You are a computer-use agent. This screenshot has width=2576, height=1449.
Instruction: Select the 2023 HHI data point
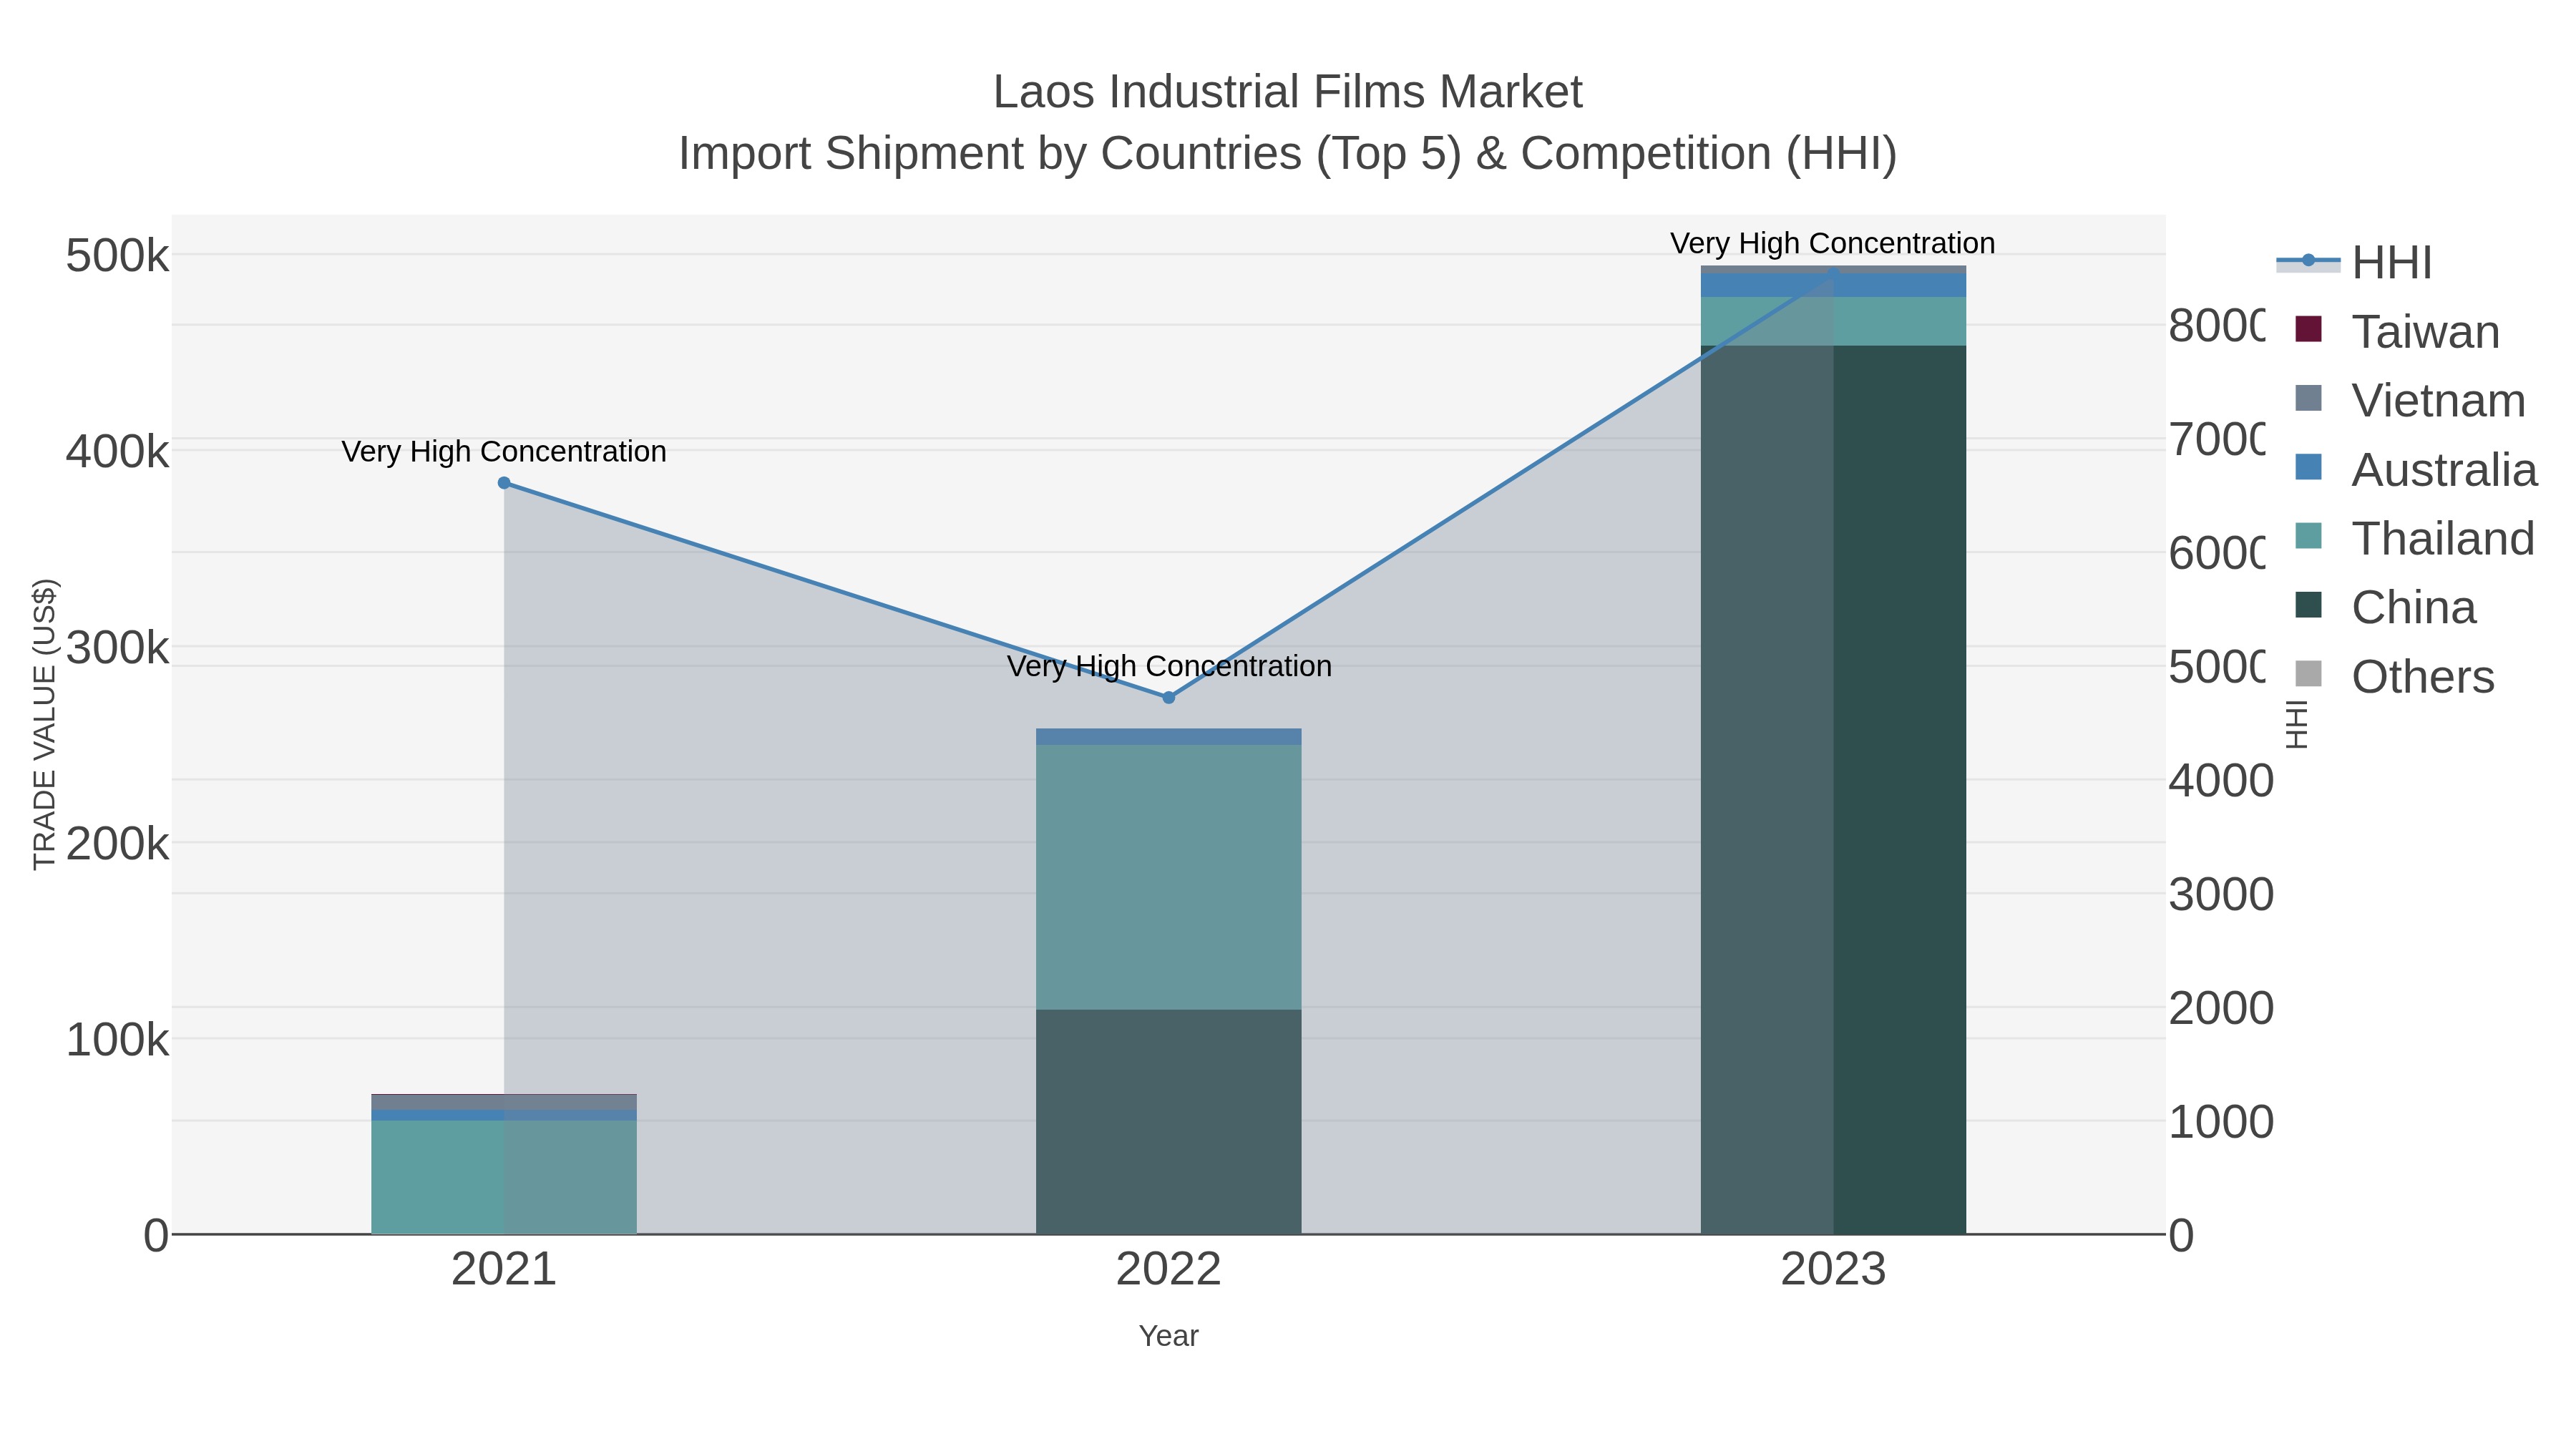[1833, 273]
